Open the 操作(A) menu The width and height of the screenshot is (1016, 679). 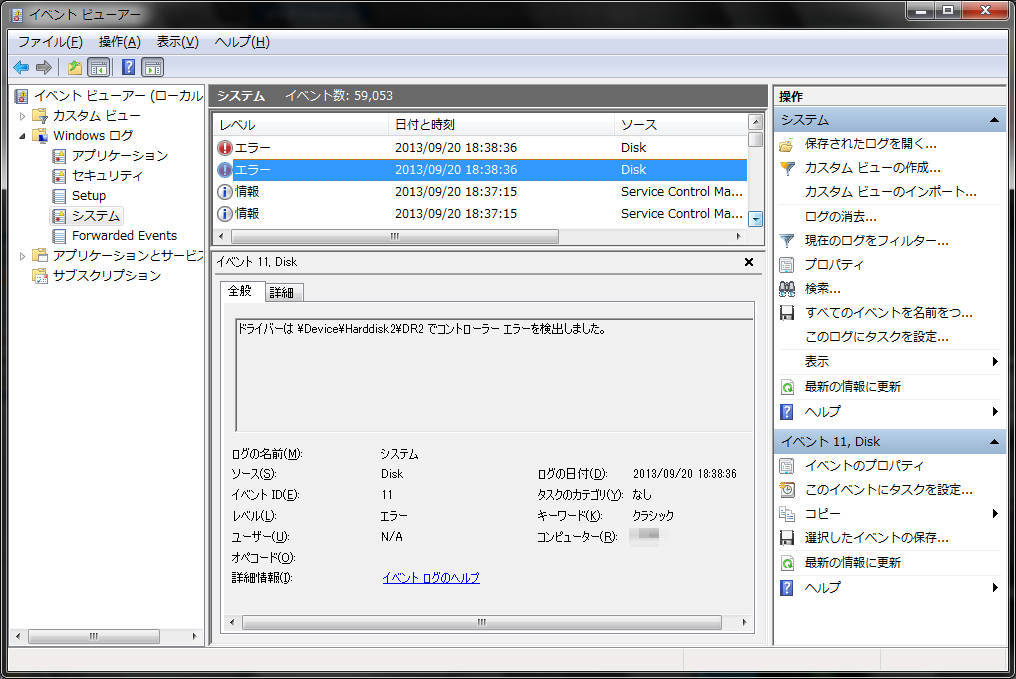(x=119, y=42)
